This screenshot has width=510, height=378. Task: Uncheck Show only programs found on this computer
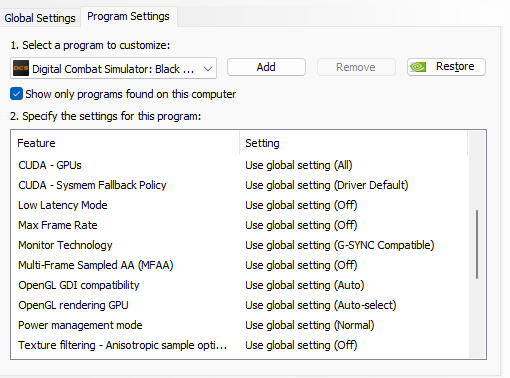(16, 94)
